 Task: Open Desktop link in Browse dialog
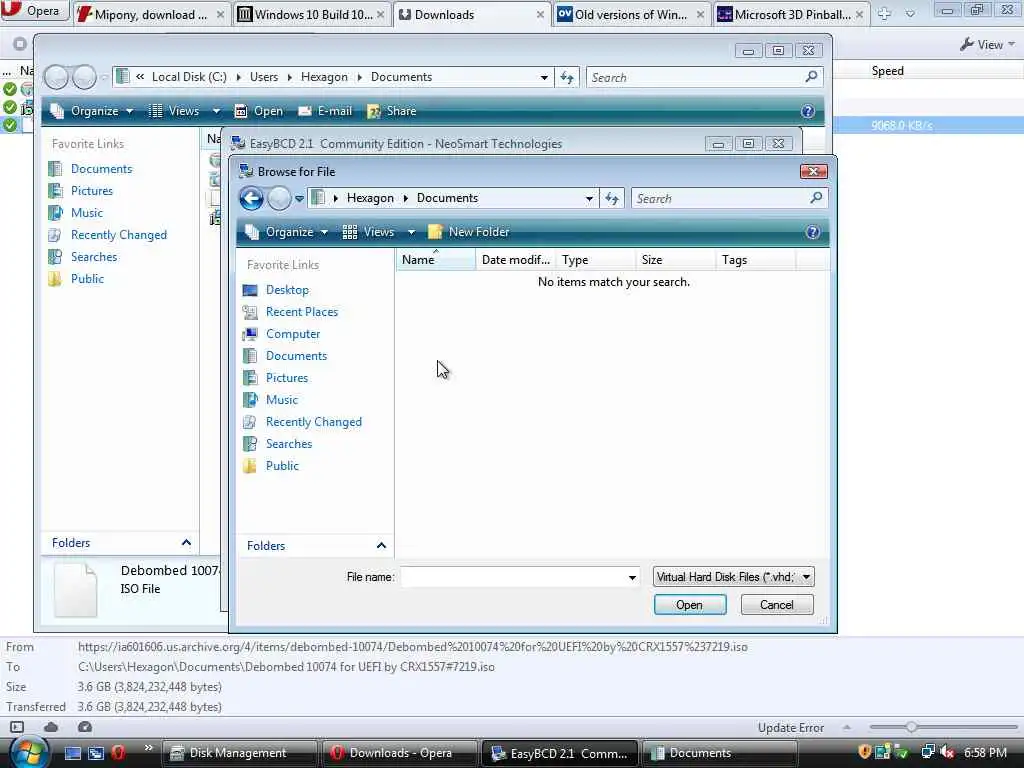pyautogui.click(x=287, y=290)
